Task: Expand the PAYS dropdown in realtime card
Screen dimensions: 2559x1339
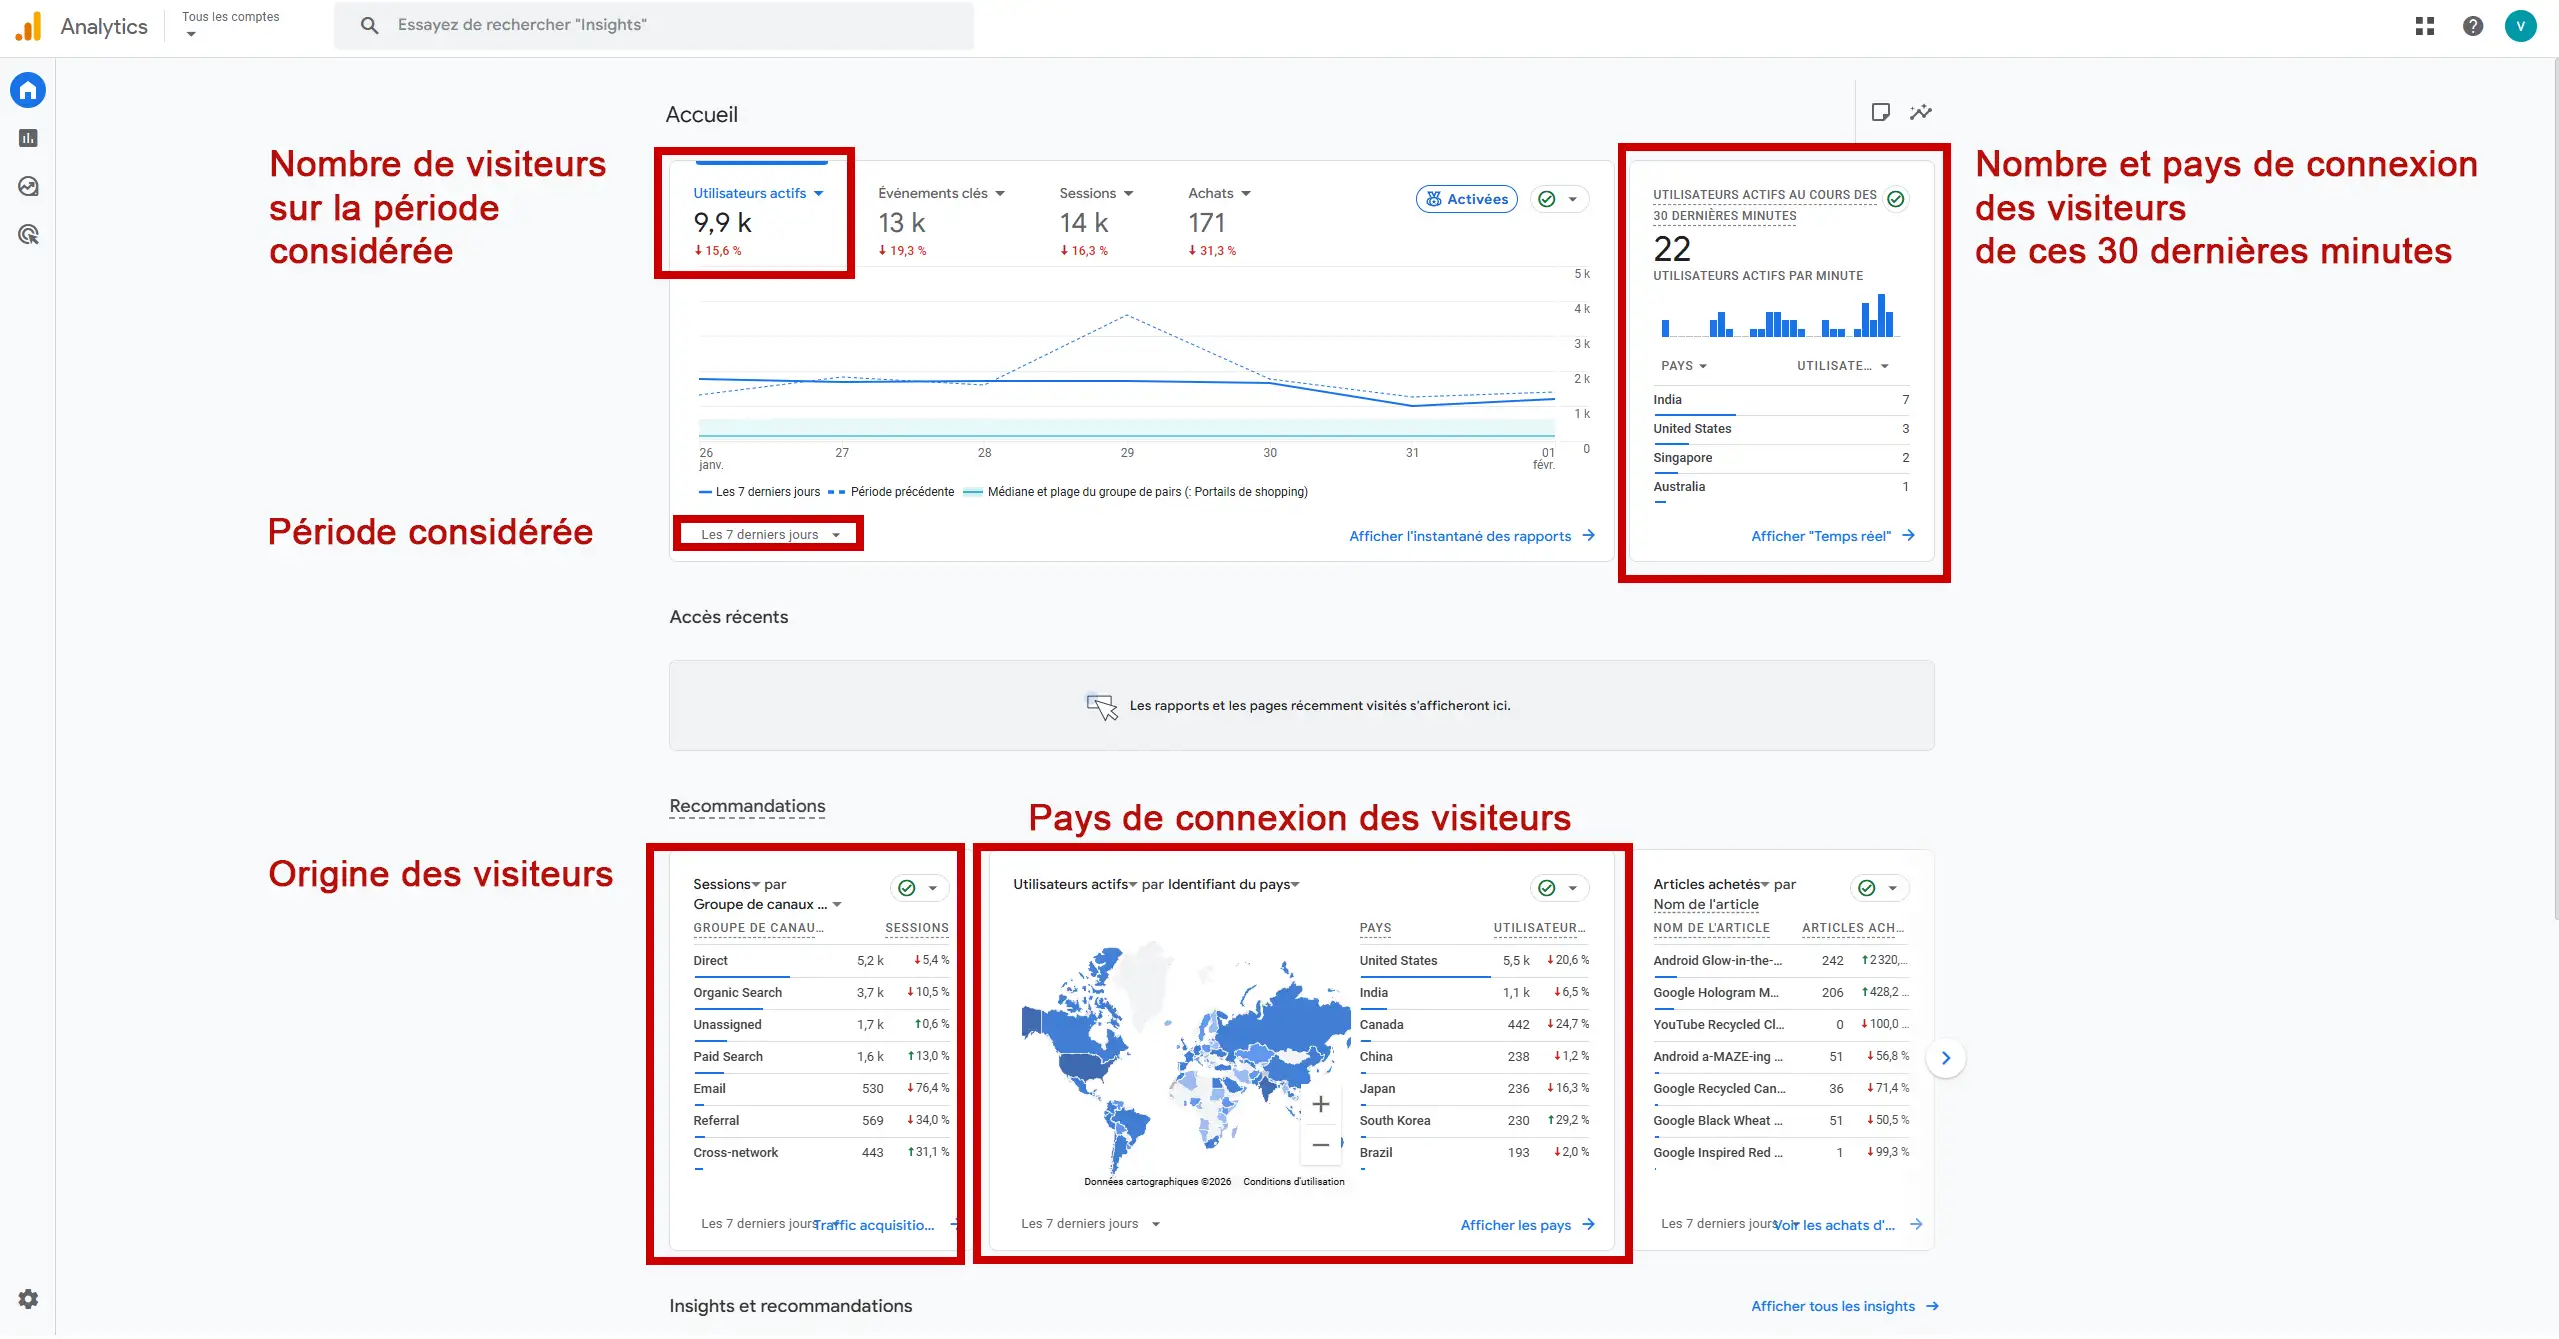Action: tap(1683, 366)
